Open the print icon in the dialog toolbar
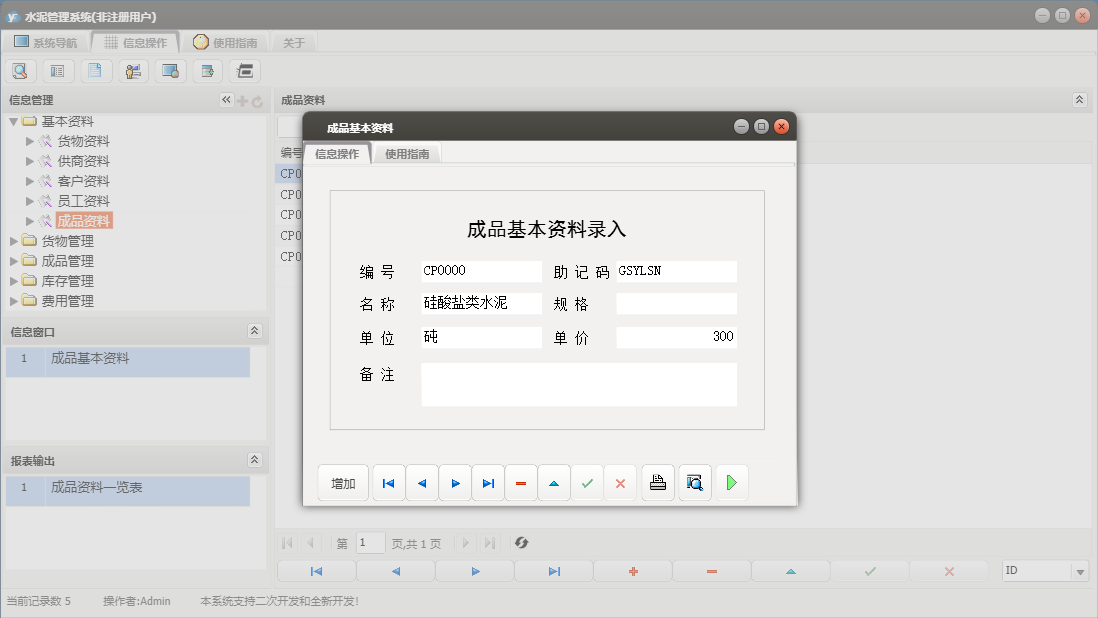Screen dimensions: 1098x618 tap(657, 482)
